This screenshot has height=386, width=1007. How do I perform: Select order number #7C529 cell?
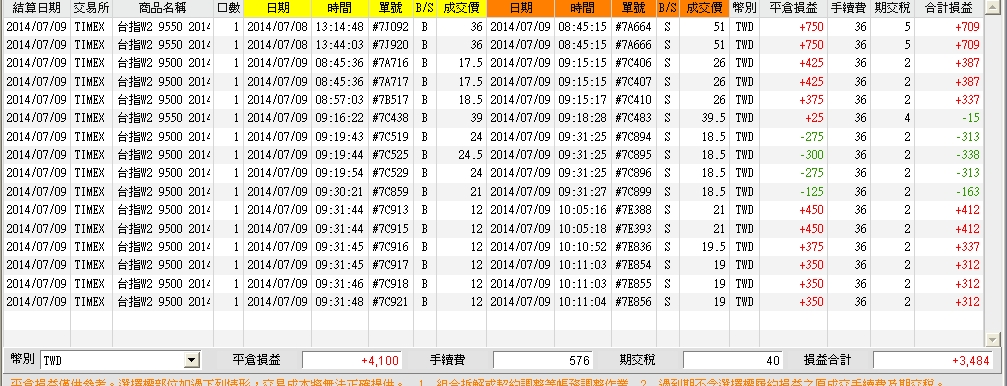(390, 173)
